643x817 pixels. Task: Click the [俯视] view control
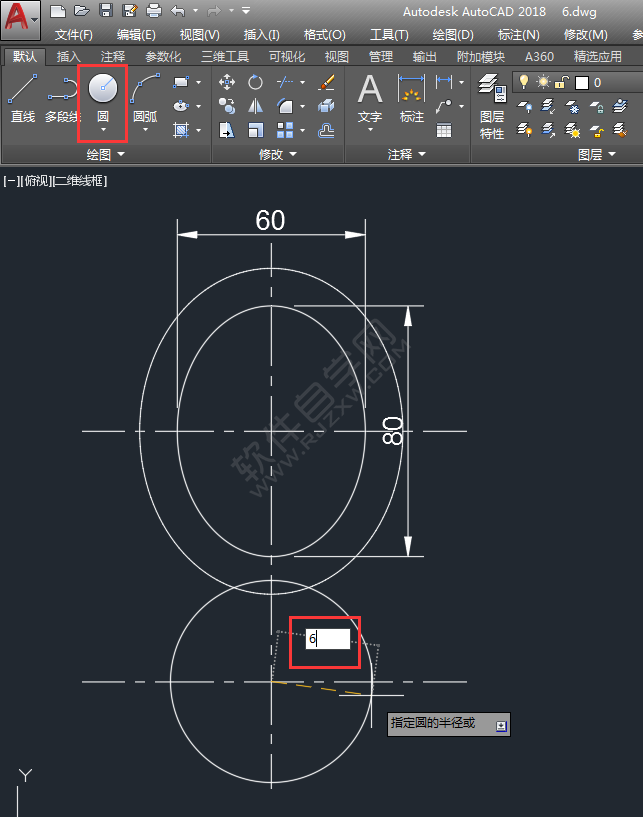[36, 181]
